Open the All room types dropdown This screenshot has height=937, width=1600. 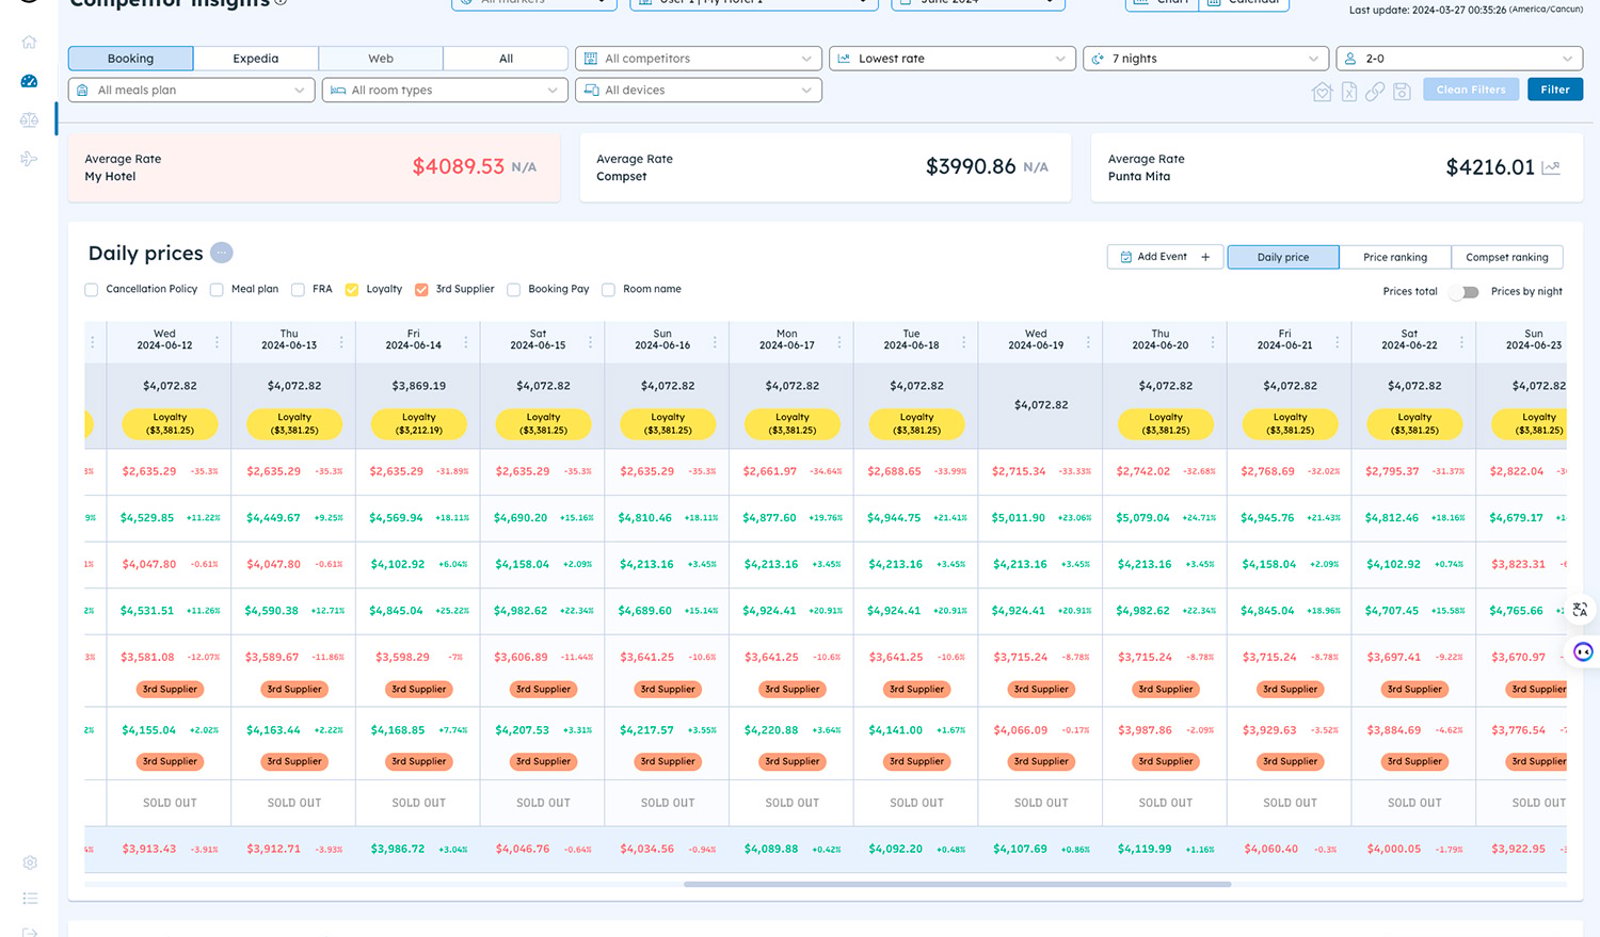click(x=445, y=90)
